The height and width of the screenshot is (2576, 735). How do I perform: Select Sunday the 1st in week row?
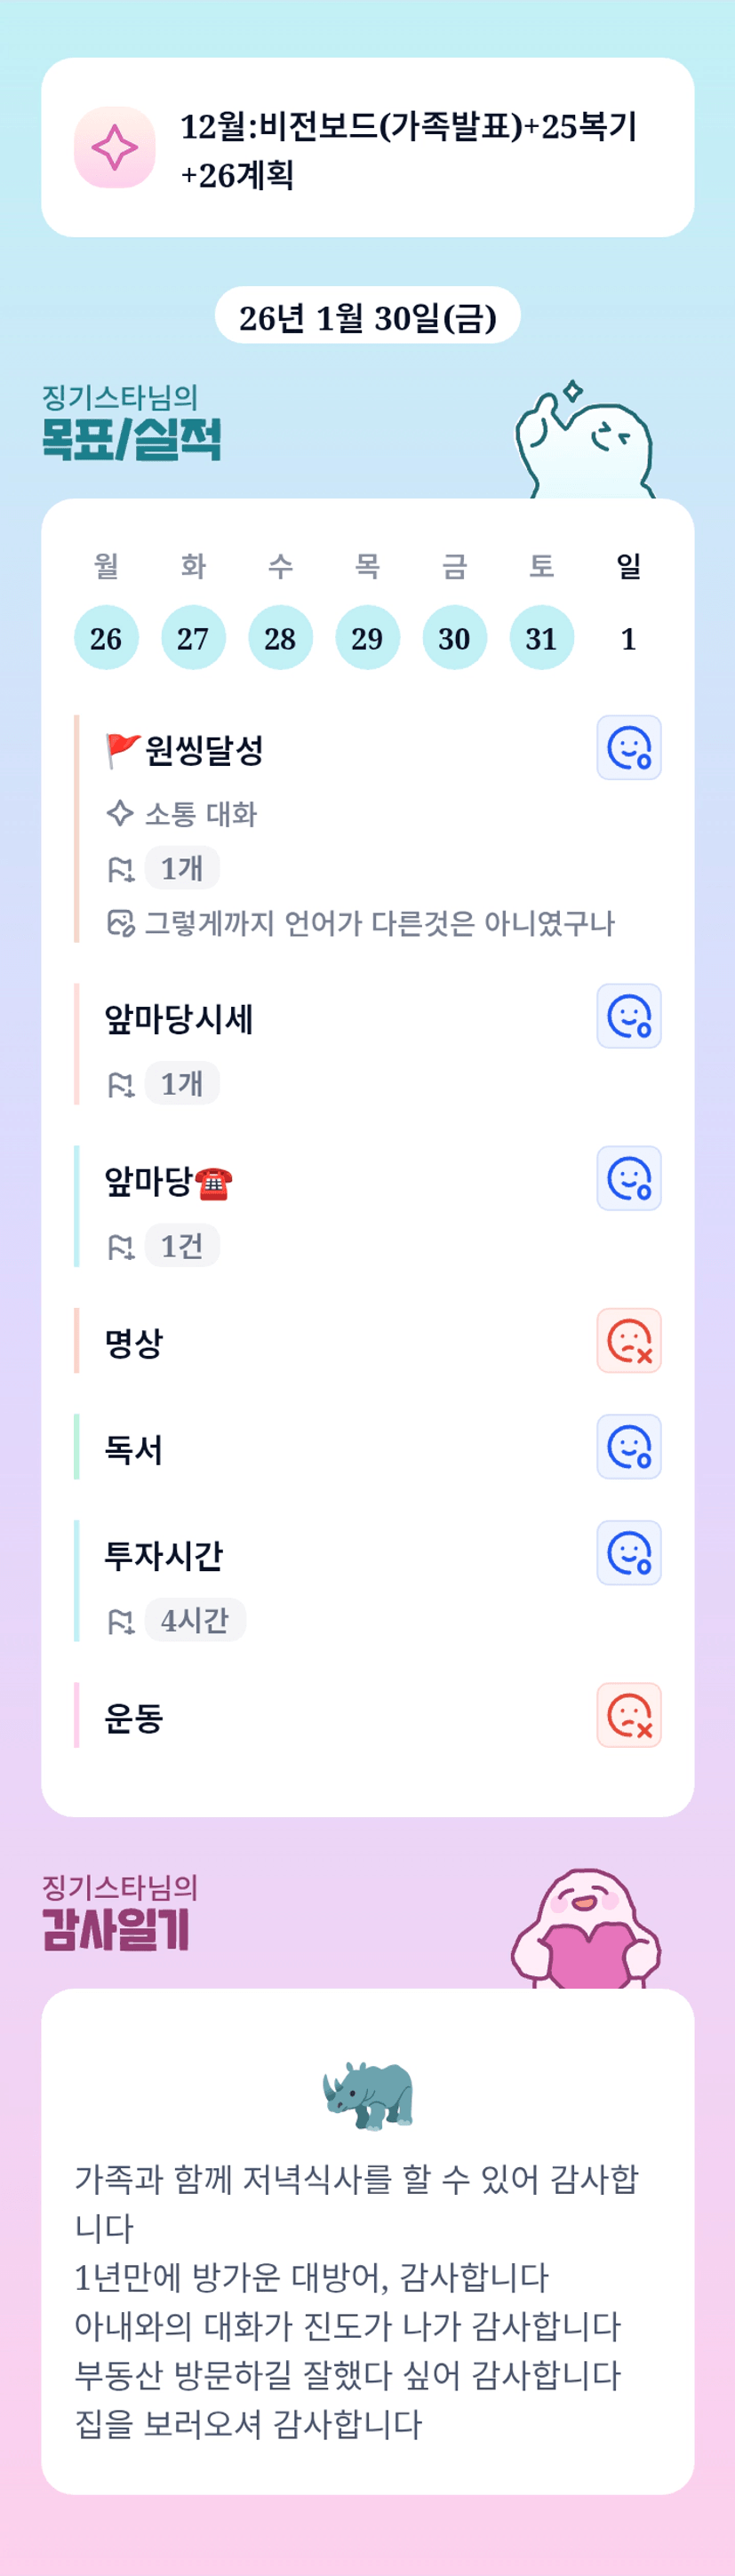click(628, 638)
